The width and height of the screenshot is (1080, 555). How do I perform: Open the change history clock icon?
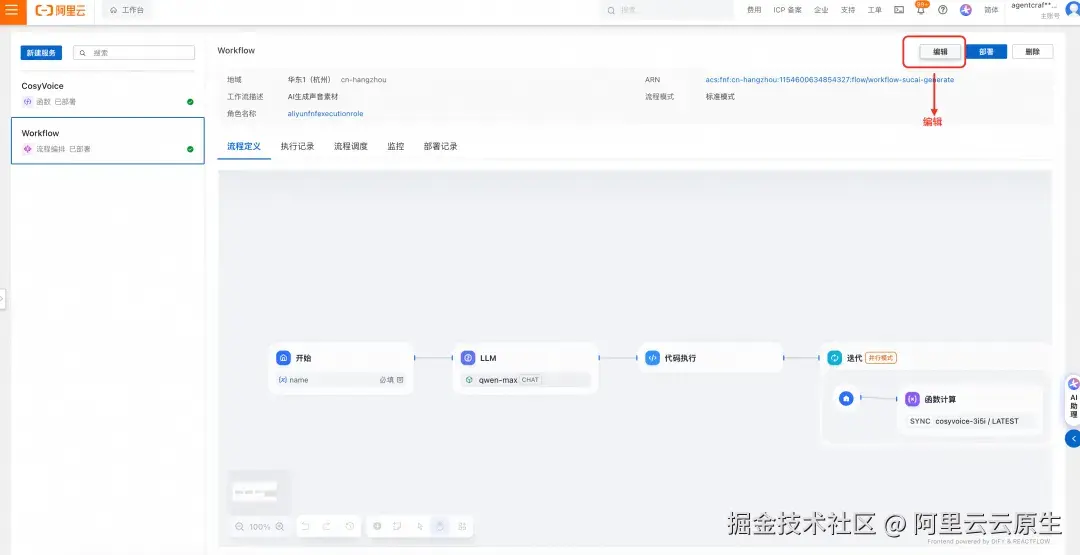pos(349,526)
